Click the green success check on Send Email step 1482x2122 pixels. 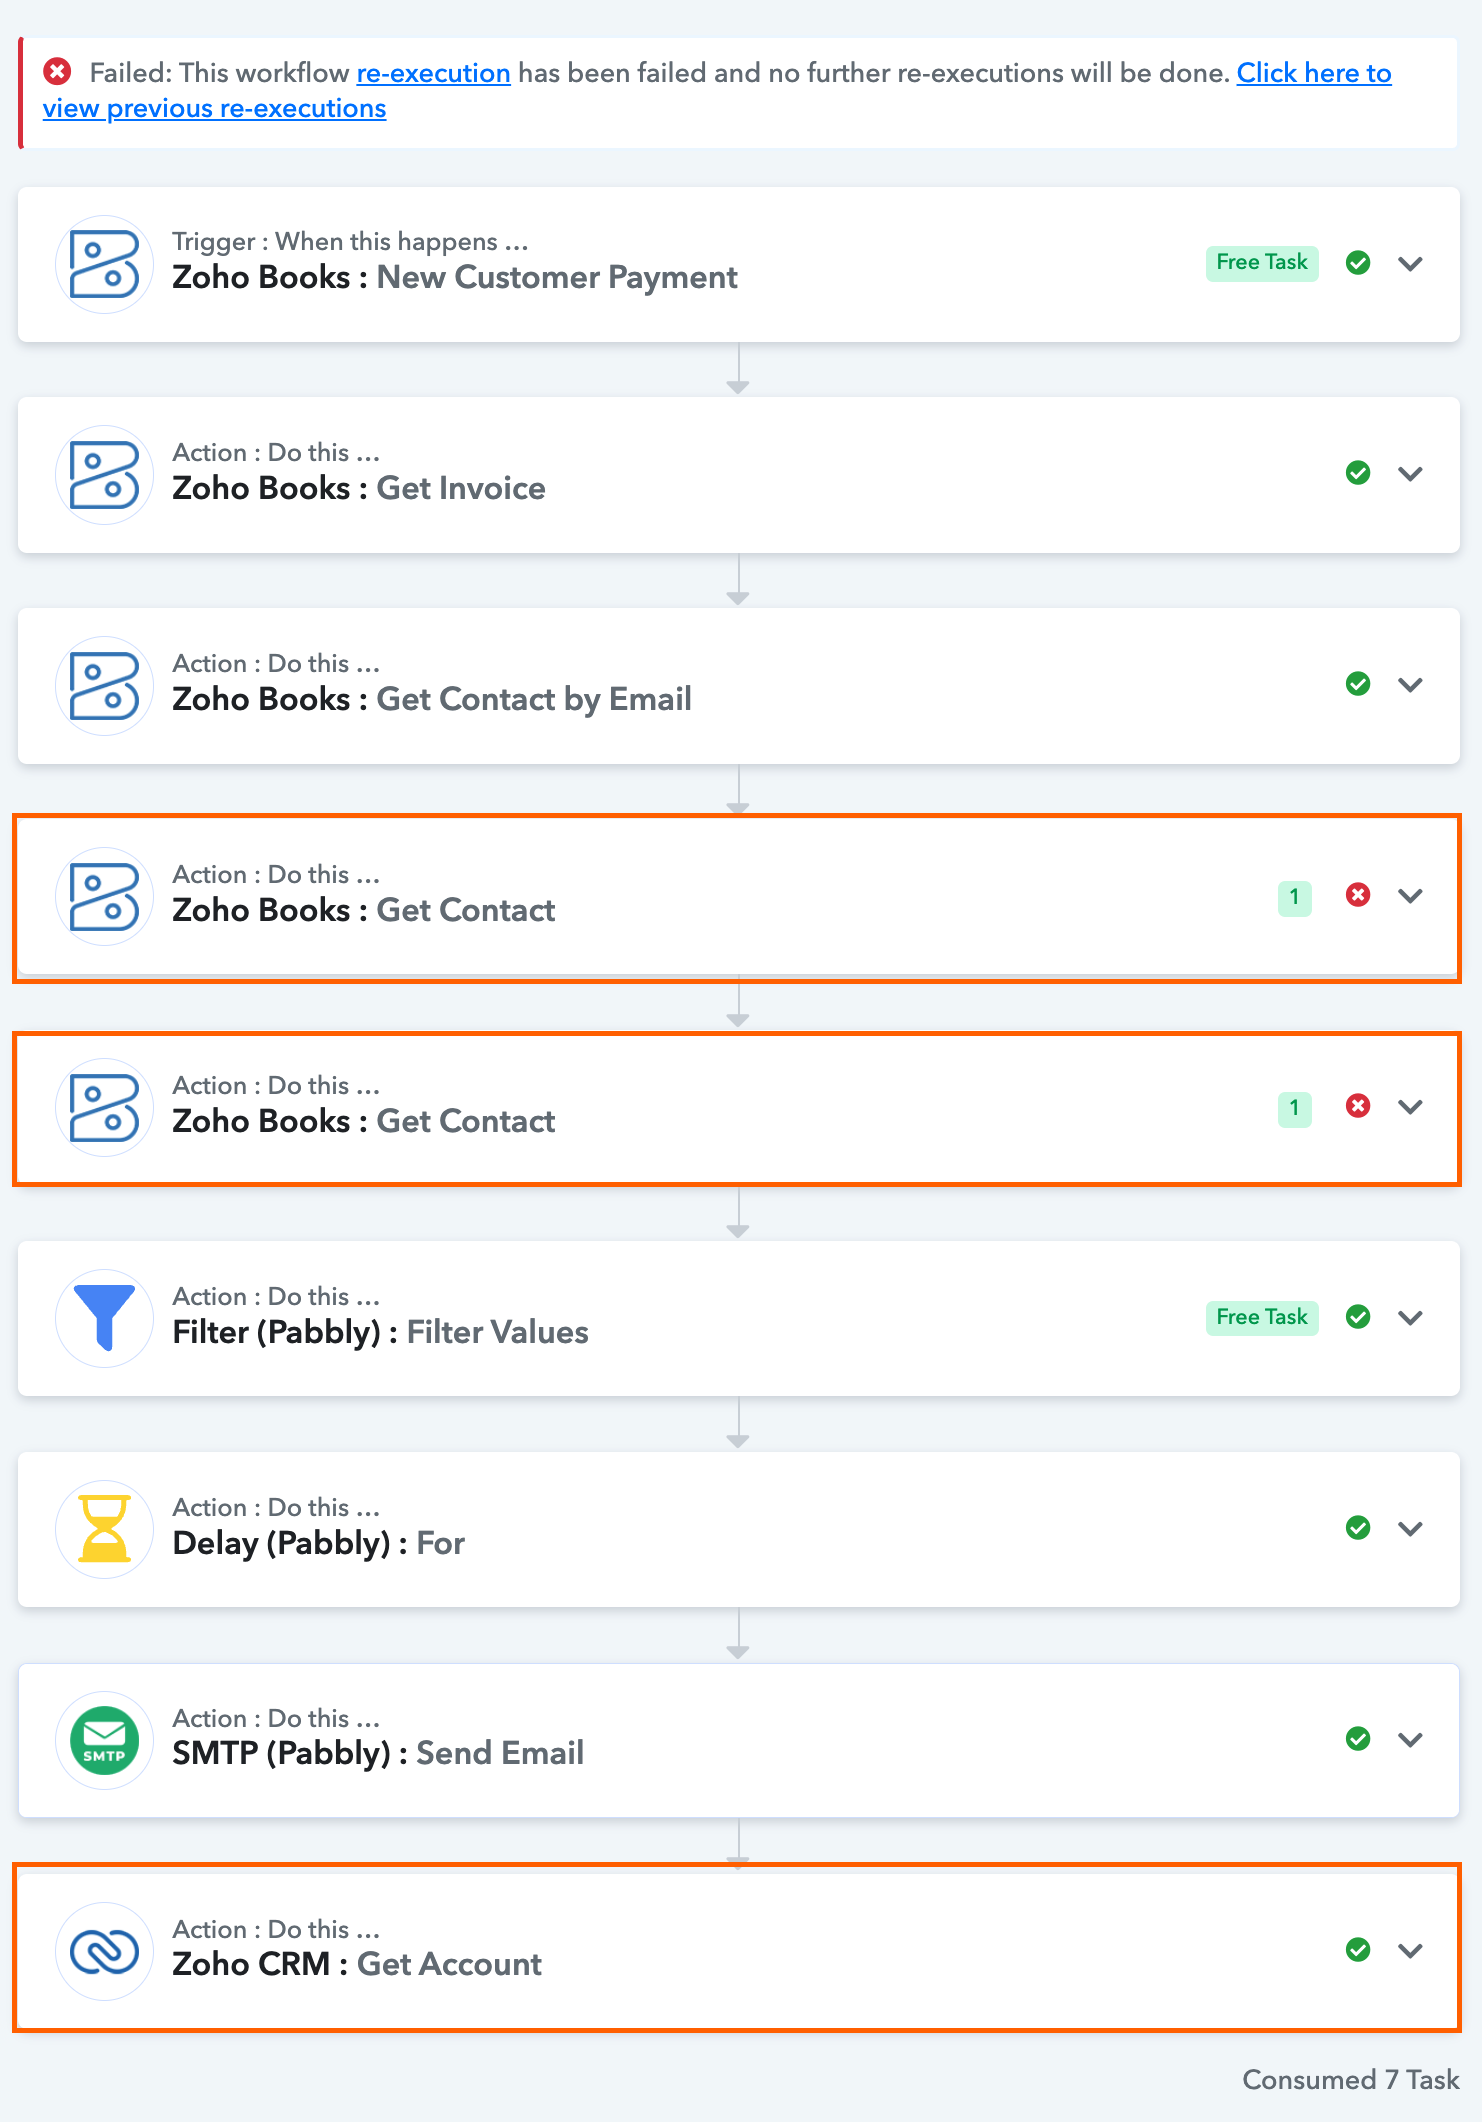click(1358, 1739)
